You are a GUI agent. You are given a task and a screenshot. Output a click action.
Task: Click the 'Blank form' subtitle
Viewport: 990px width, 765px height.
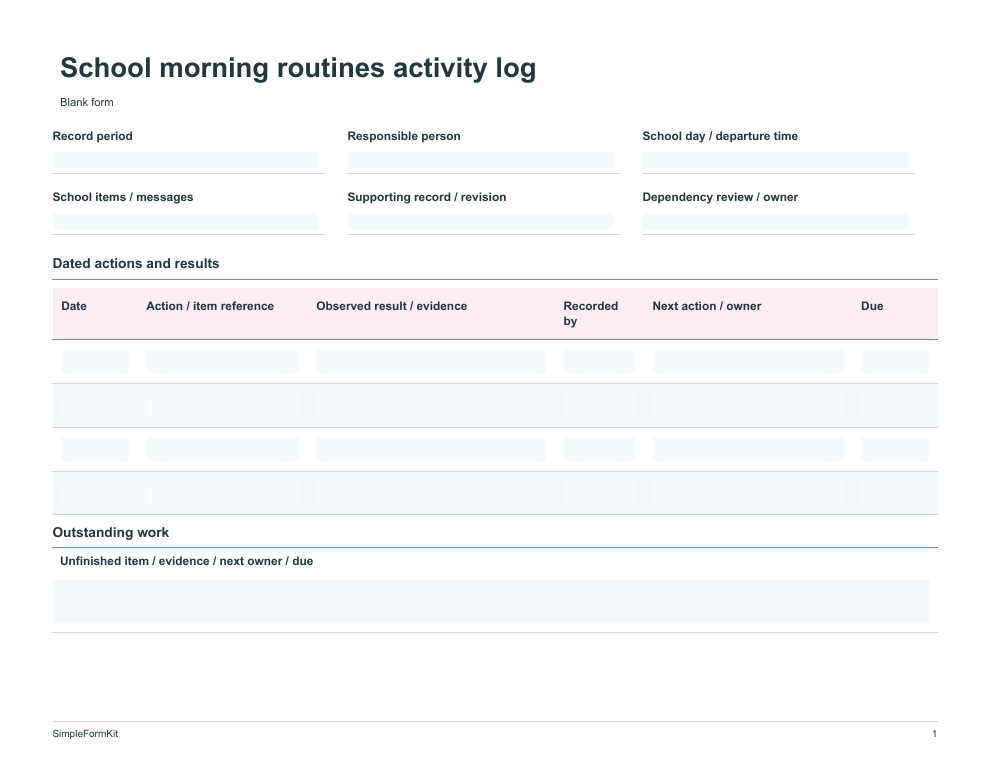[x=86, y=102]
